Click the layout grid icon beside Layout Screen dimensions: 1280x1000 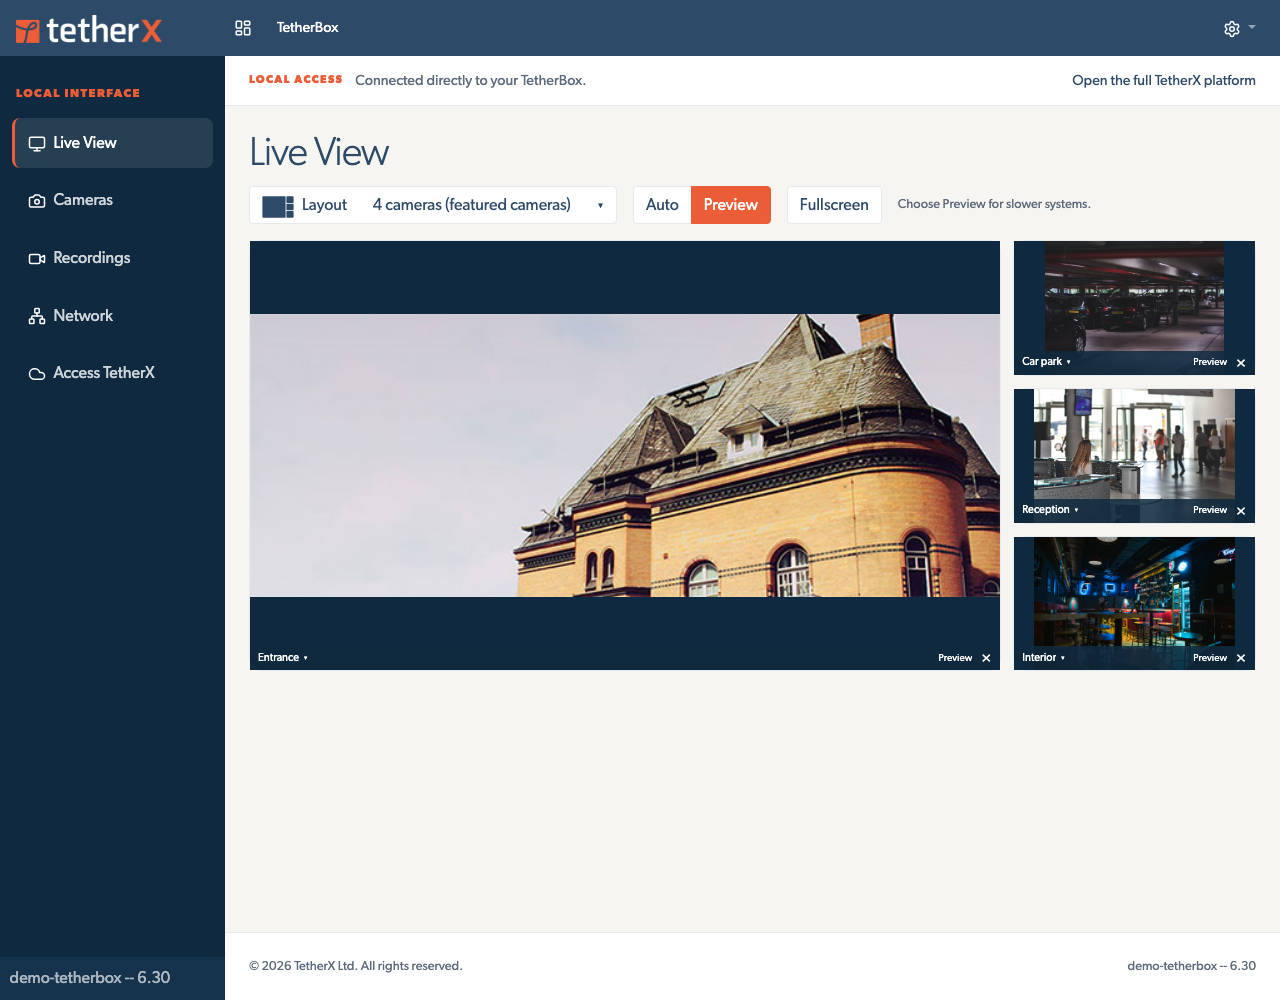click(x=278, y=206)
